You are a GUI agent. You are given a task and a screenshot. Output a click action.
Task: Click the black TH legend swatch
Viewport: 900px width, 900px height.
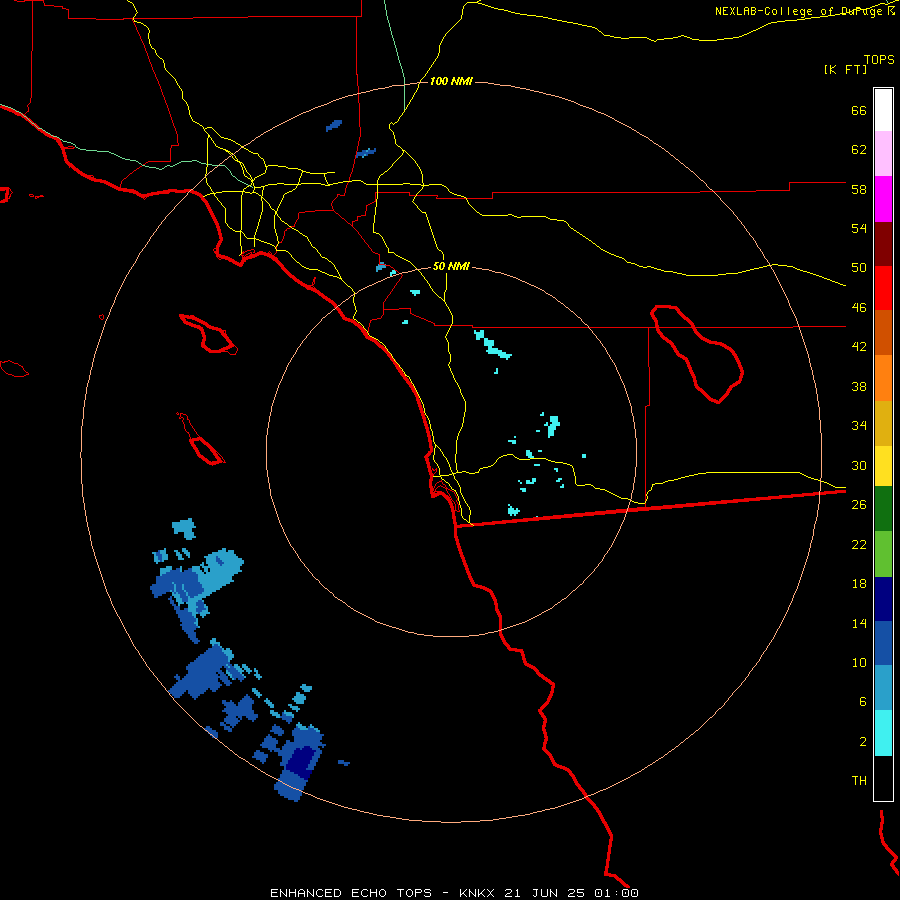[883, 778]
